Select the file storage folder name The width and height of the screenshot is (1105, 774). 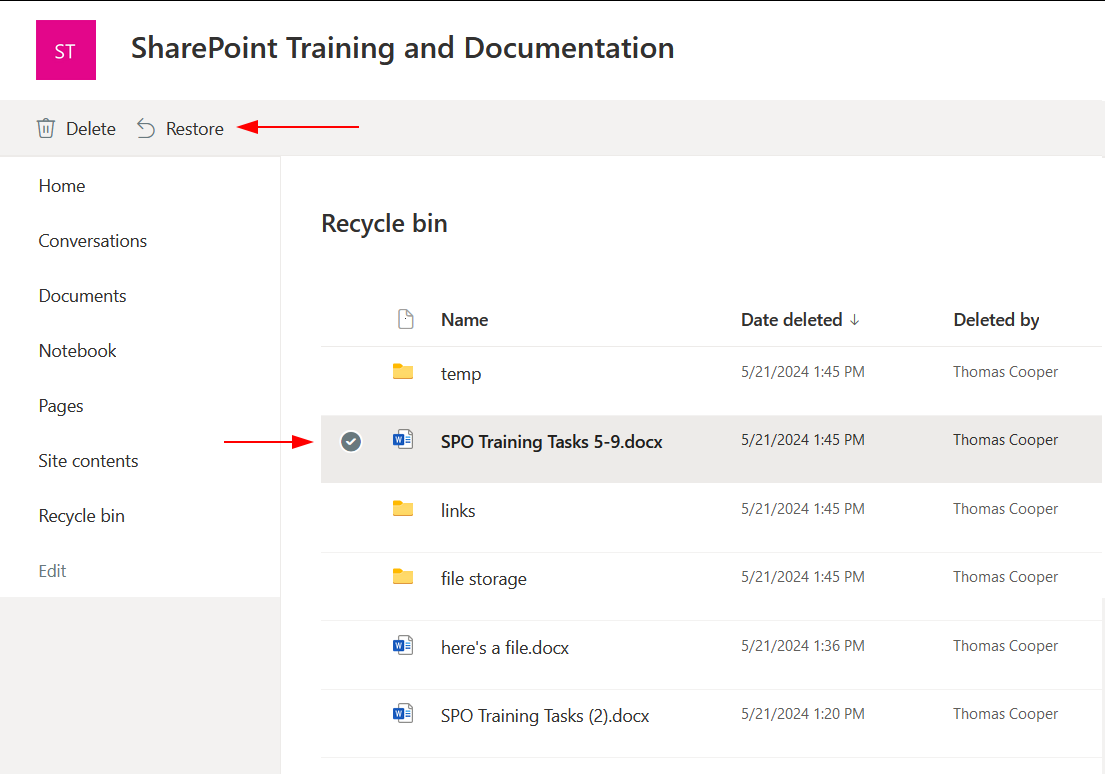(483, 579)
